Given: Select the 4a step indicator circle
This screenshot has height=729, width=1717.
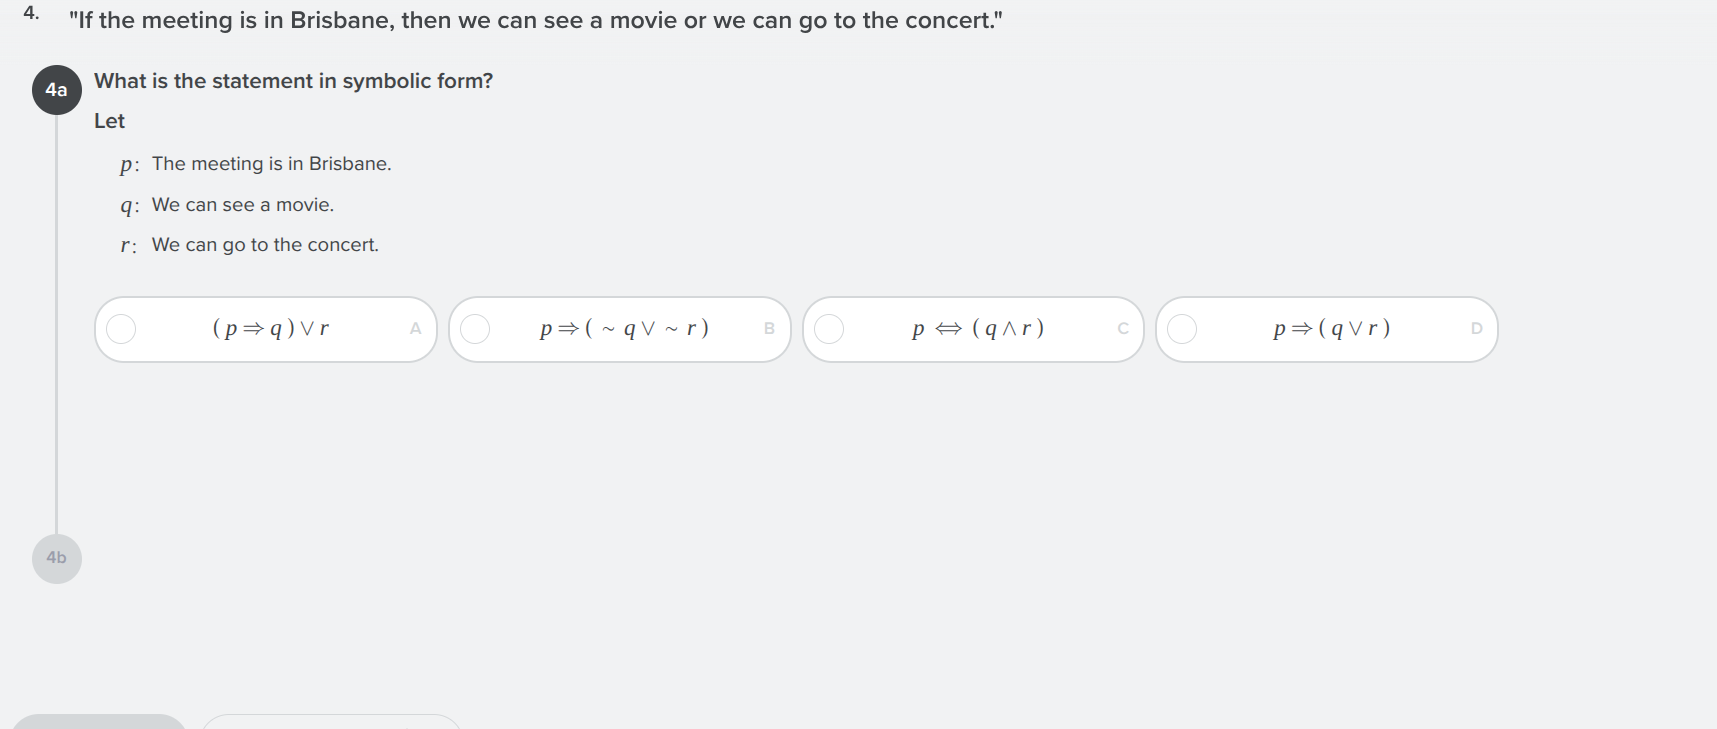Looking at the screenshot, I should [x=56, y=90].
